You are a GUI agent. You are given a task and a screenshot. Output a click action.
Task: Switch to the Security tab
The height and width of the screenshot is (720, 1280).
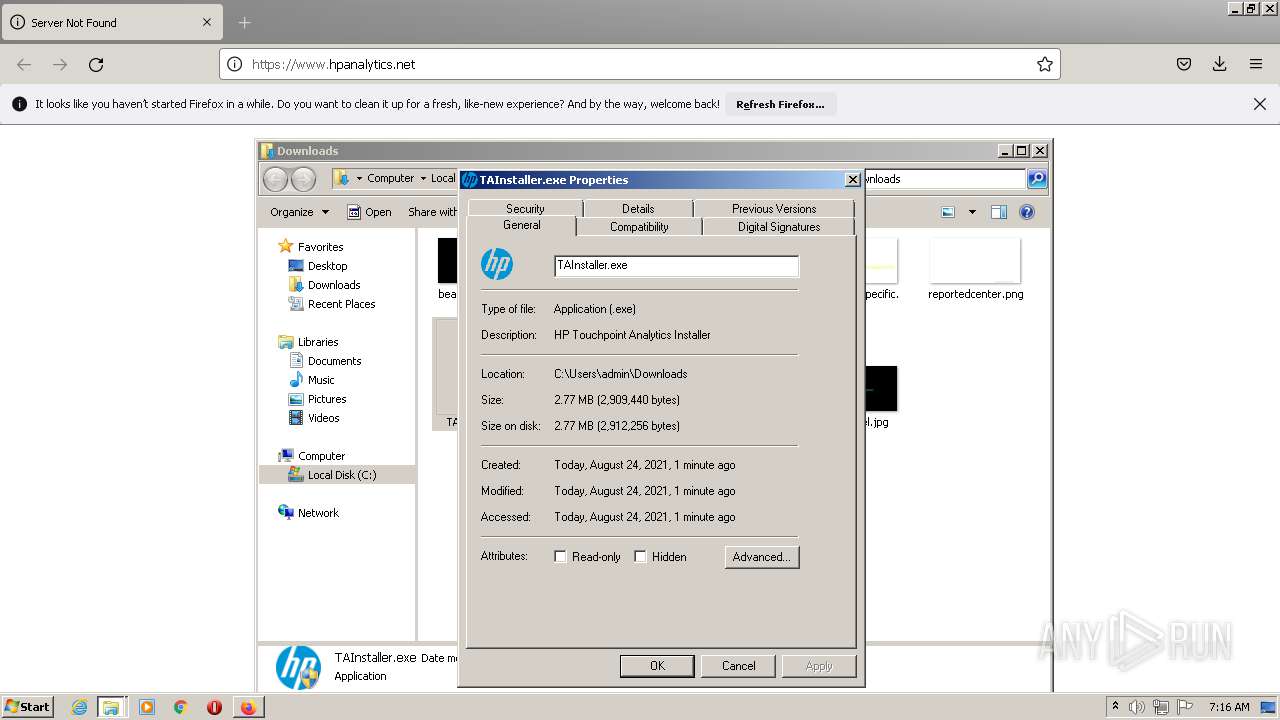pos(525,208)
